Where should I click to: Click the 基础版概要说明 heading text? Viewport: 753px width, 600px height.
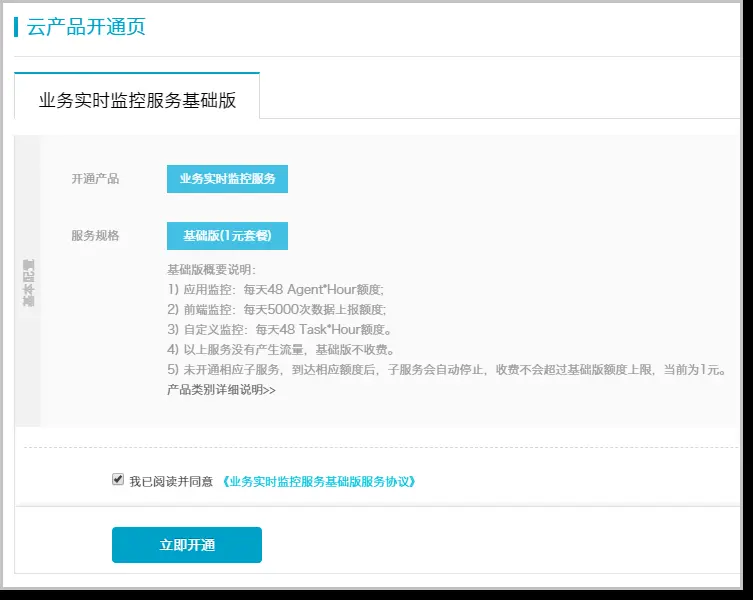pos(211,269)
